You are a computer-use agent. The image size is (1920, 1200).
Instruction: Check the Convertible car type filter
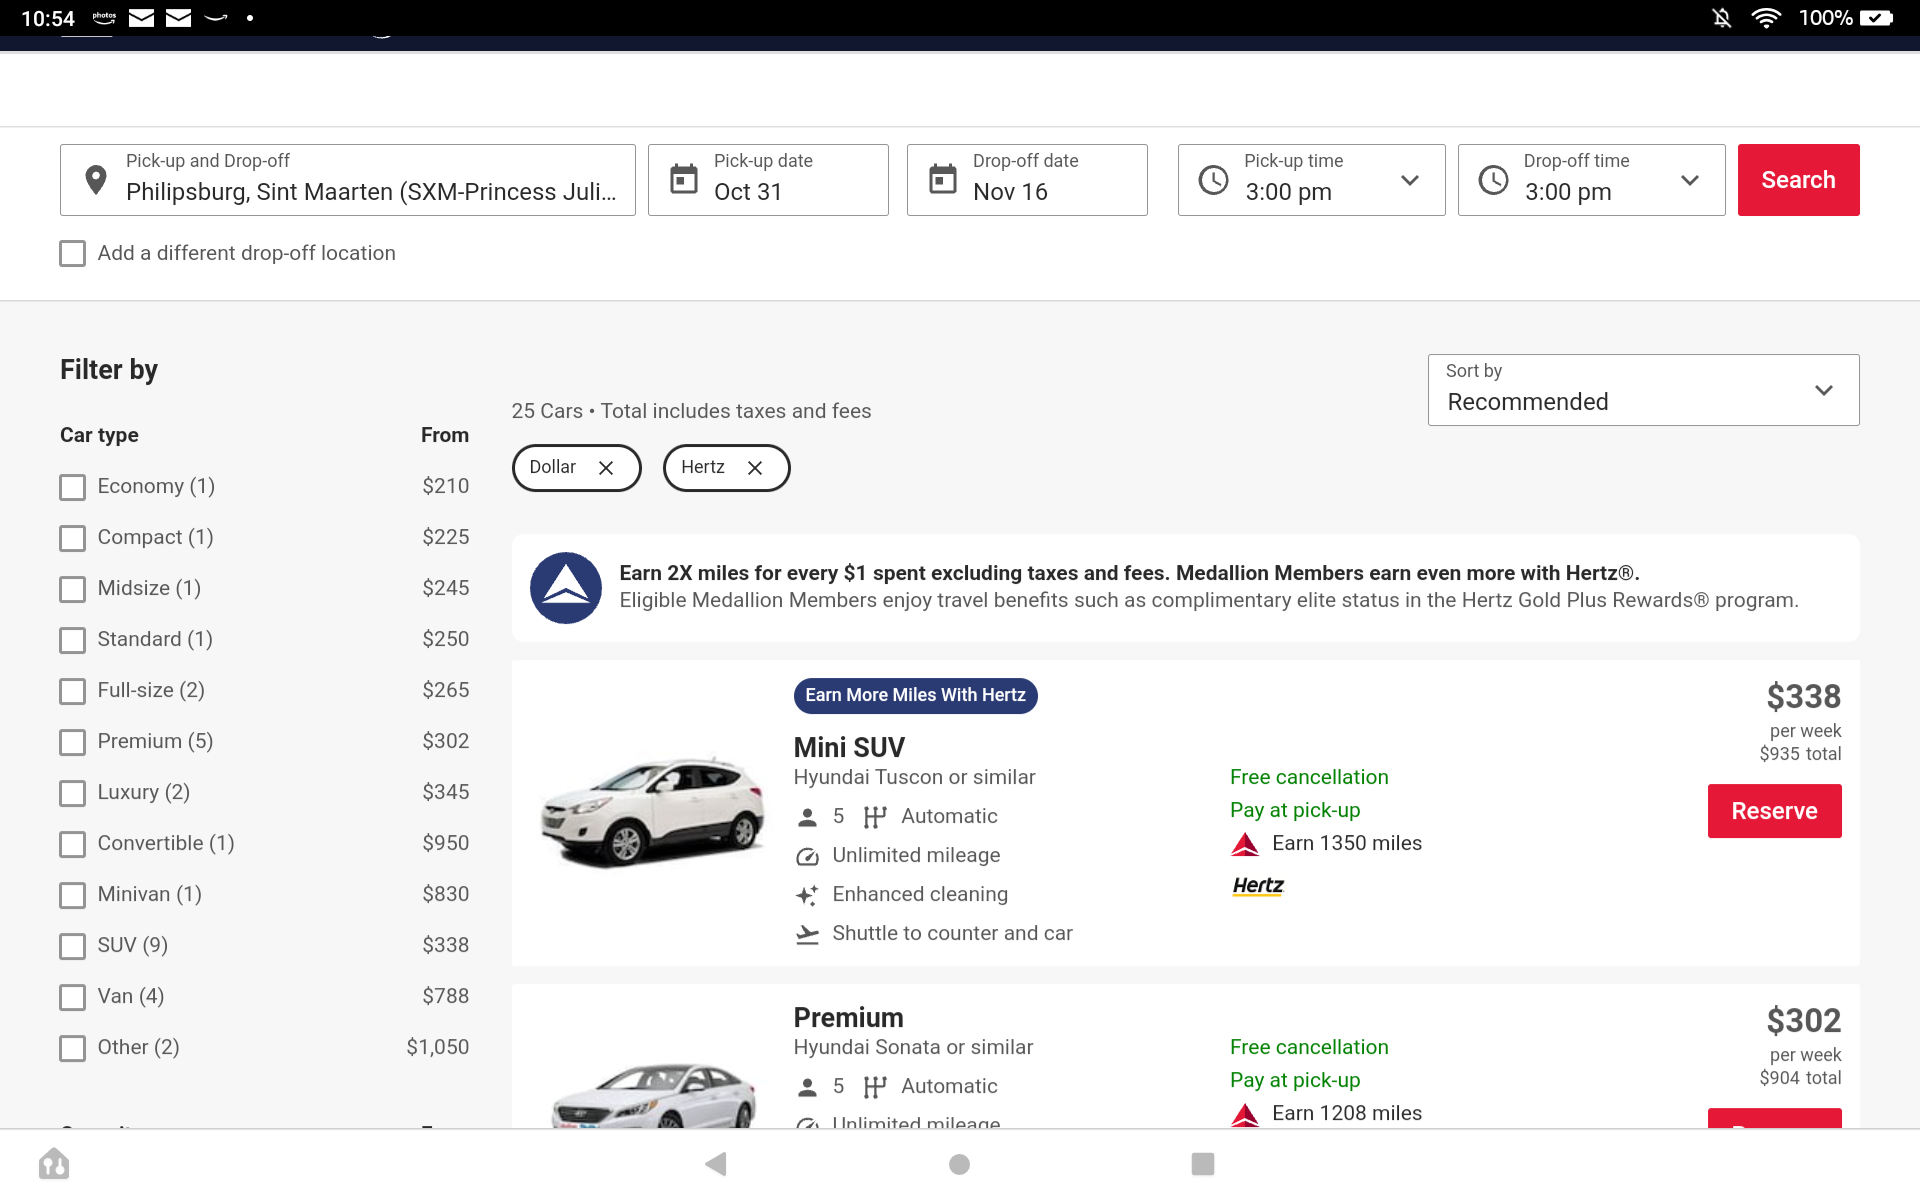73,844
